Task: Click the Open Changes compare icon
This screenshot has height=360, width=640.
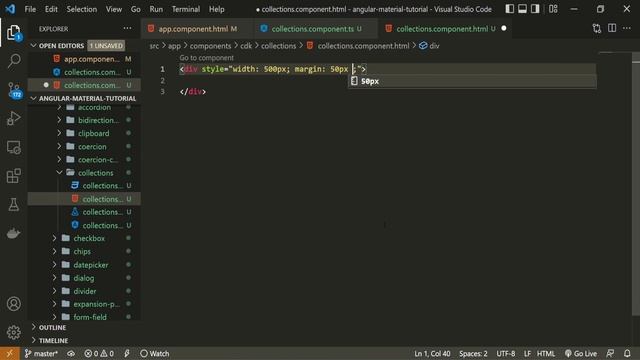Action: [x=597, y=28]
